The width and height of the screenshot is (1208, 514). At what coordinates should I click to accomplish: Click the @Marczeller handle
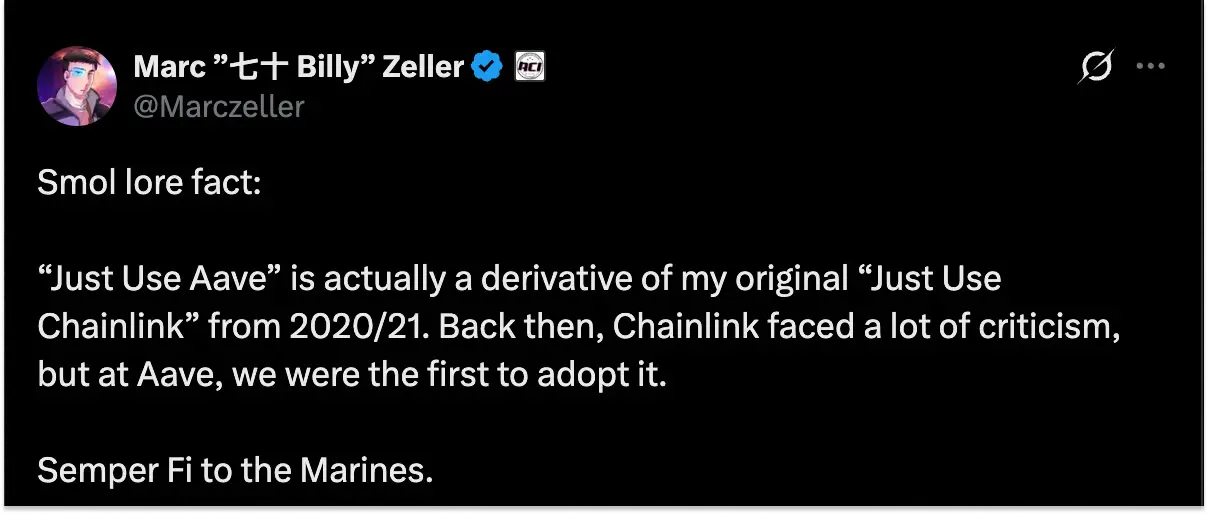(x=218, y=106)
